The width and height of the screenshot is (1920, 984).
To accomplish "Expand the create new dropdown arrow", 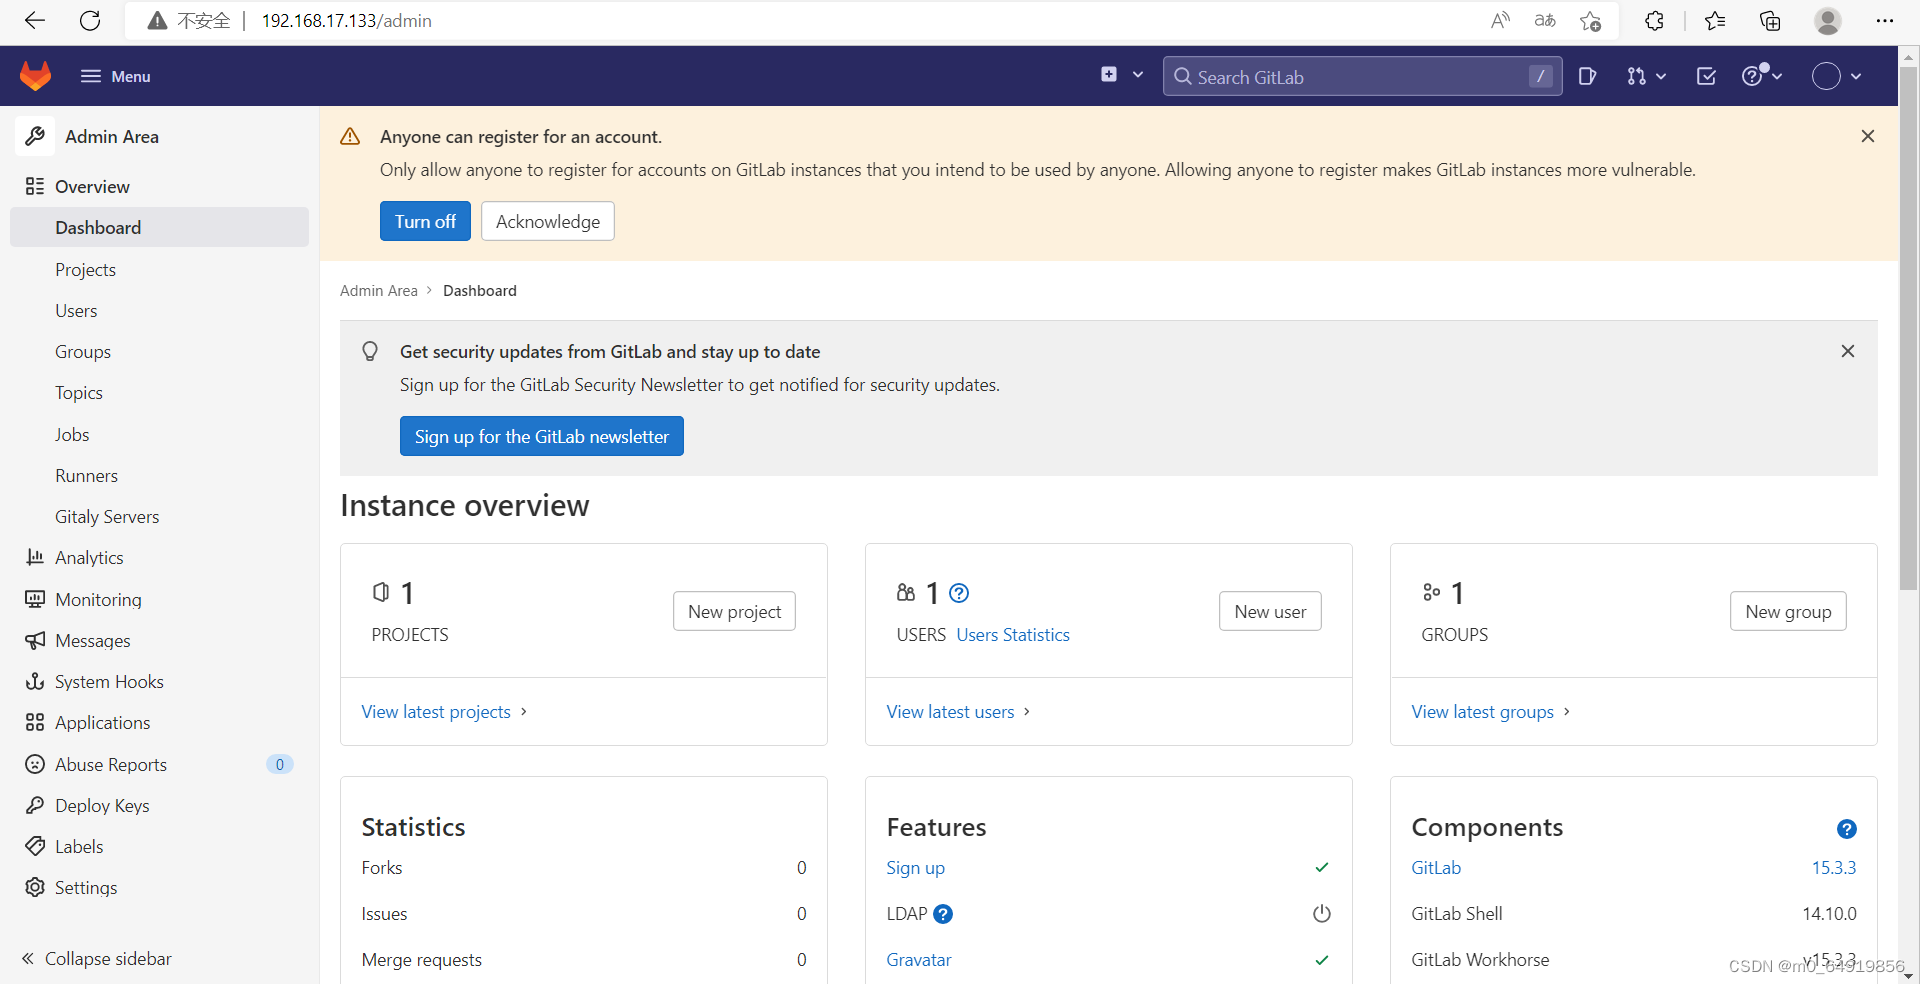I will pos(1138,75).
